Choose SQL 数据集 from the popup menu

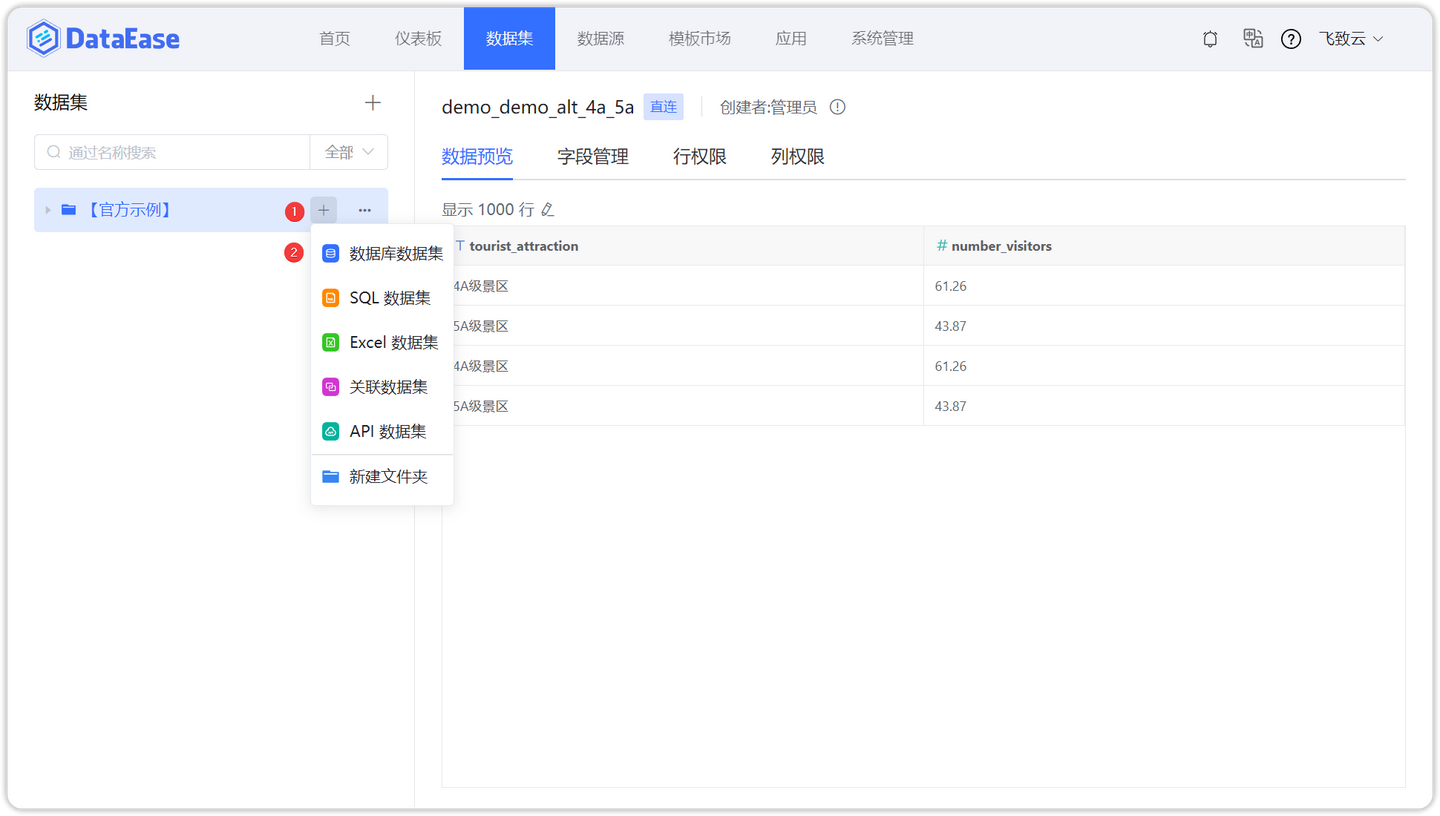pos(382,298)
